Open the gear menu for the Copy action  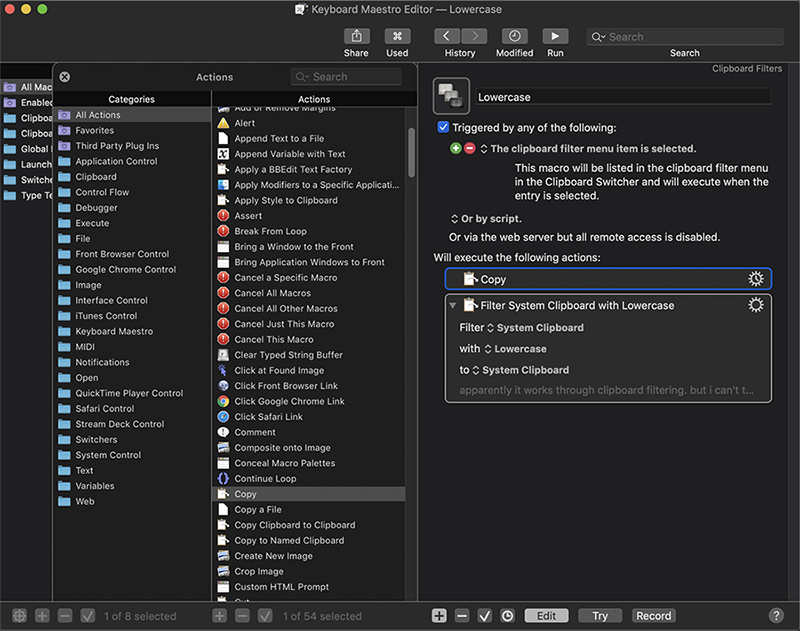[756, 279]
